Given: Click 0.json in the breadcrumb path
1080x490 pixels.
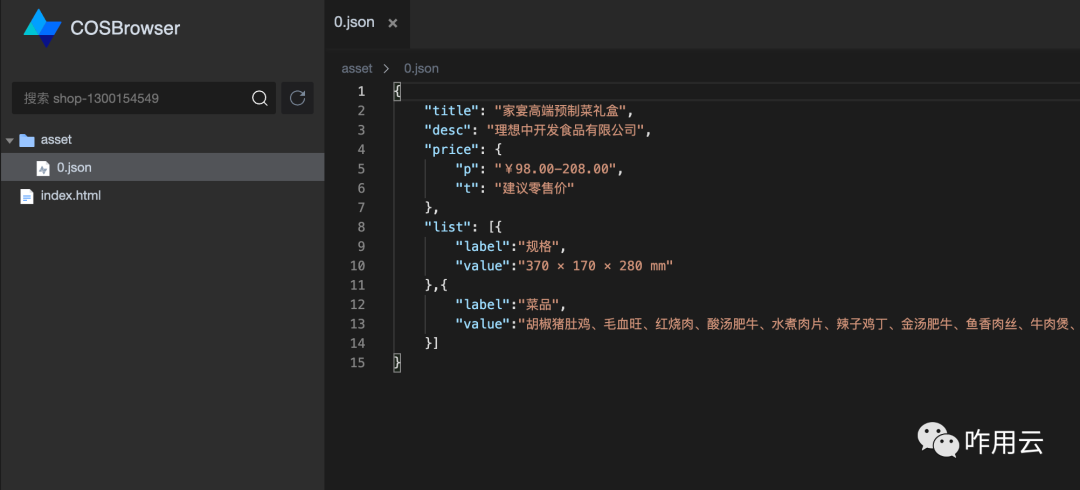Looking at the screenshot, I should pos(421,69).
